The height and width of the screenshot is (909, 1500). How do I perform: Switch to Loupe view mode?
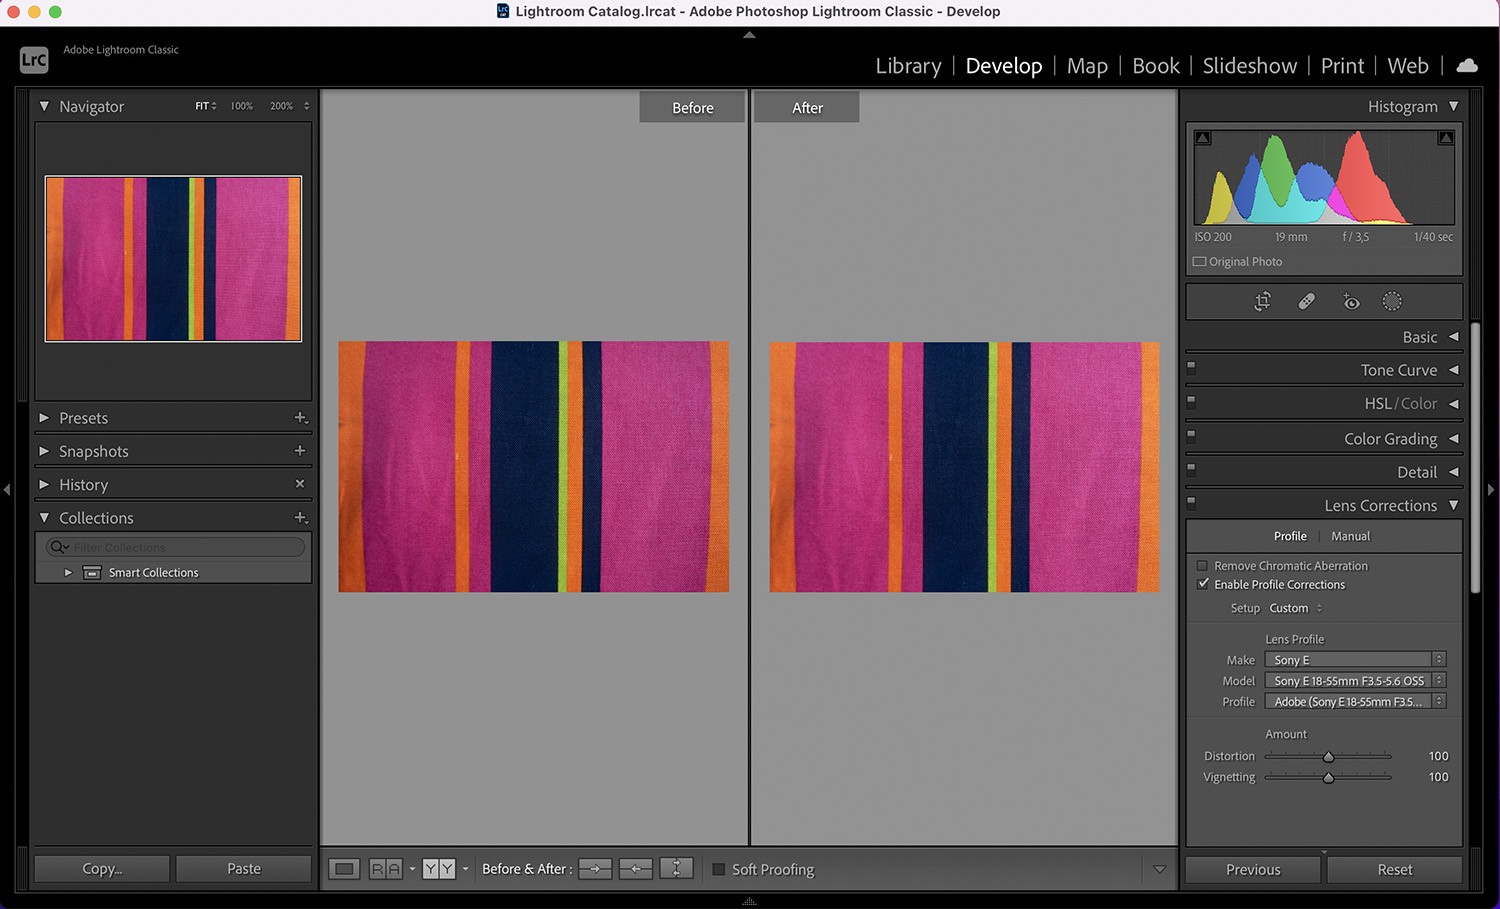pos(344,868)
